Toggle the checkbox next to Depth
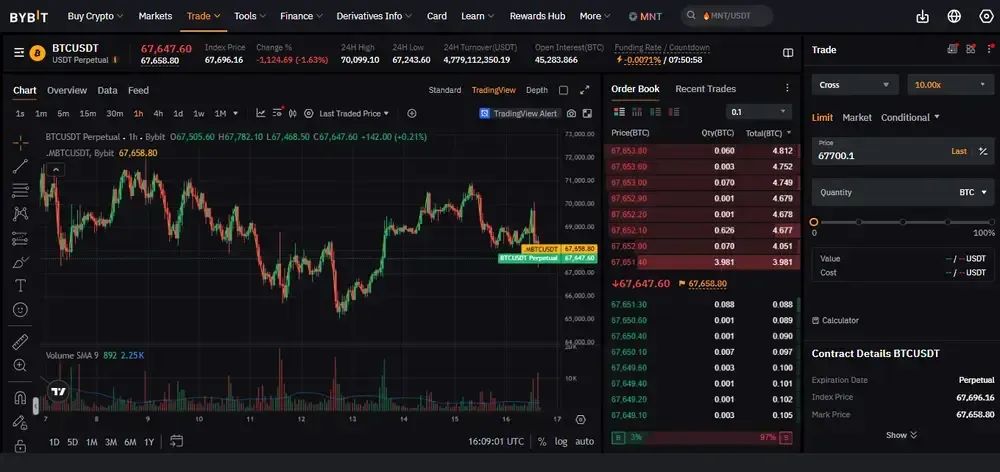Screen dimensions: 1000x472 [x=563, y=90]
